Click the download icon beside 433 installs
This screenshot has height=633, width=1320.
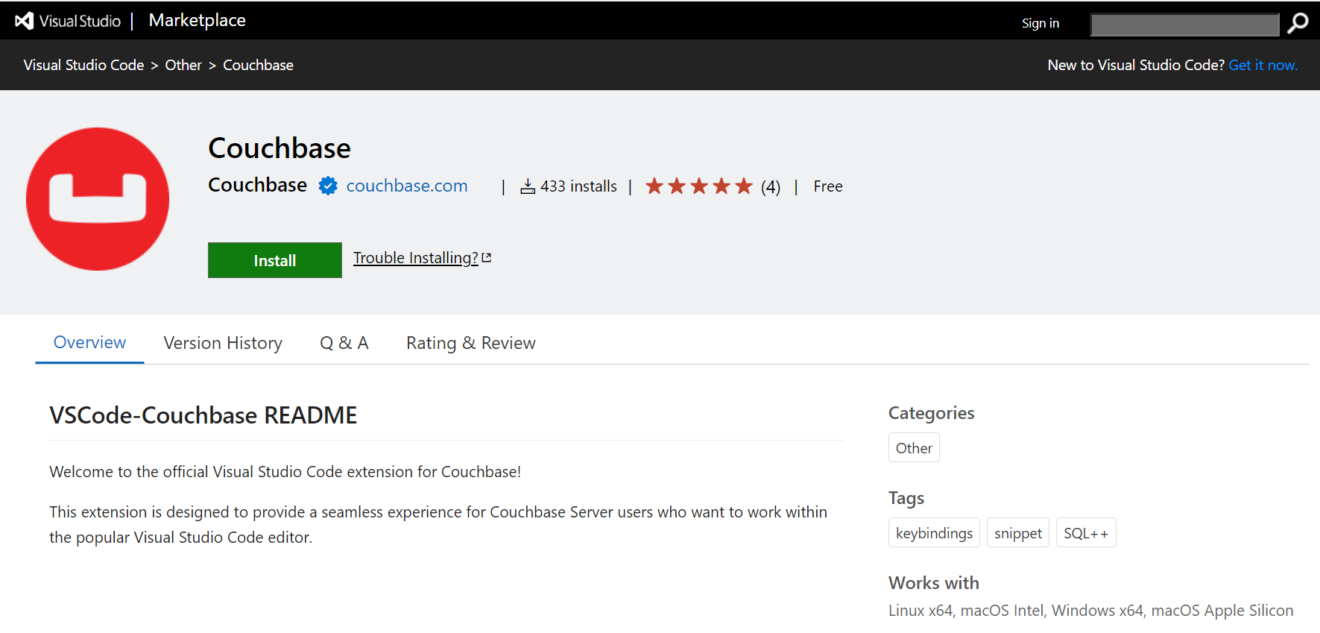527,185
